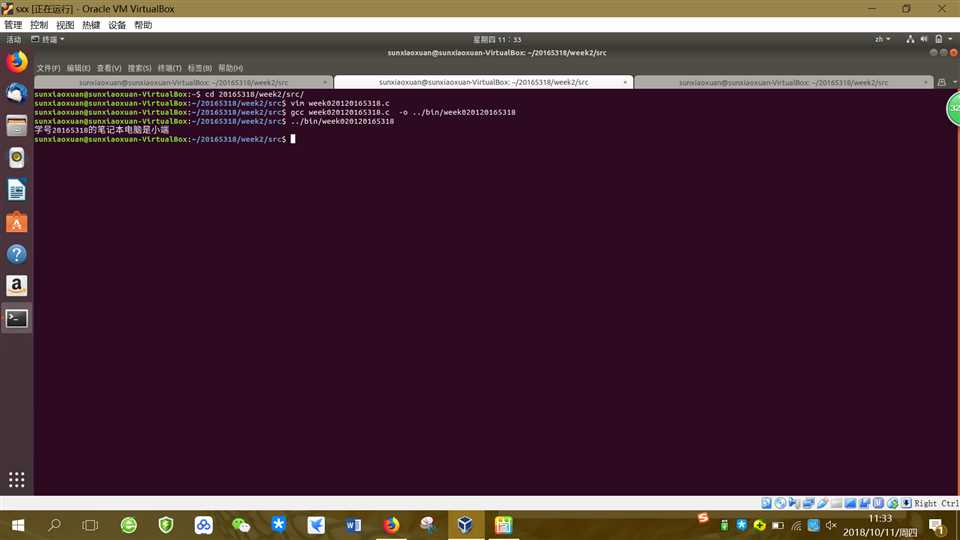Click the VirtualBox USB status icon
Image resolution: width=960 pixels, height=540 pixels.
[x=822, y=503]
